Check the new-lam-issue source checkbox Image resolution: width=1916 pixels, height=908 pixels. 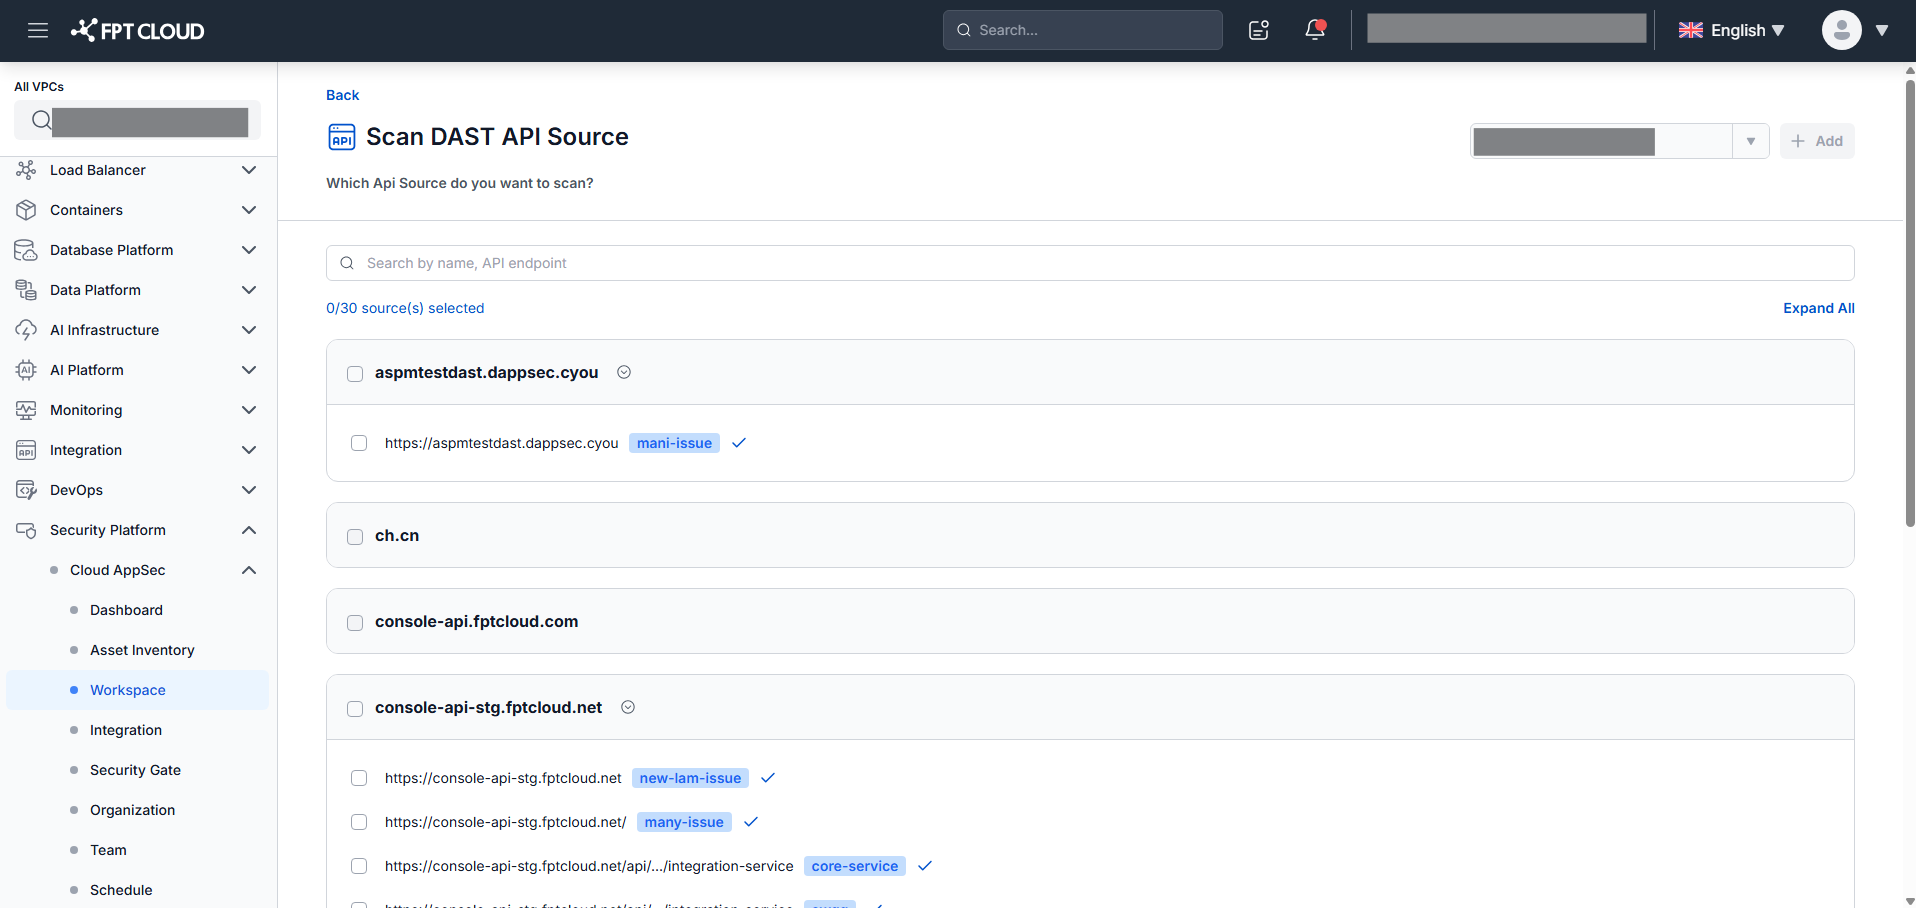(359, 778)
